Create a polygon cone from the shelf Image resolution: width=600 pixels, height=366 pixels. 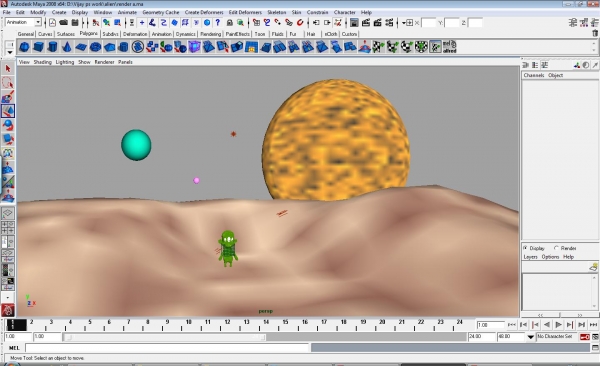pos(67,47)
